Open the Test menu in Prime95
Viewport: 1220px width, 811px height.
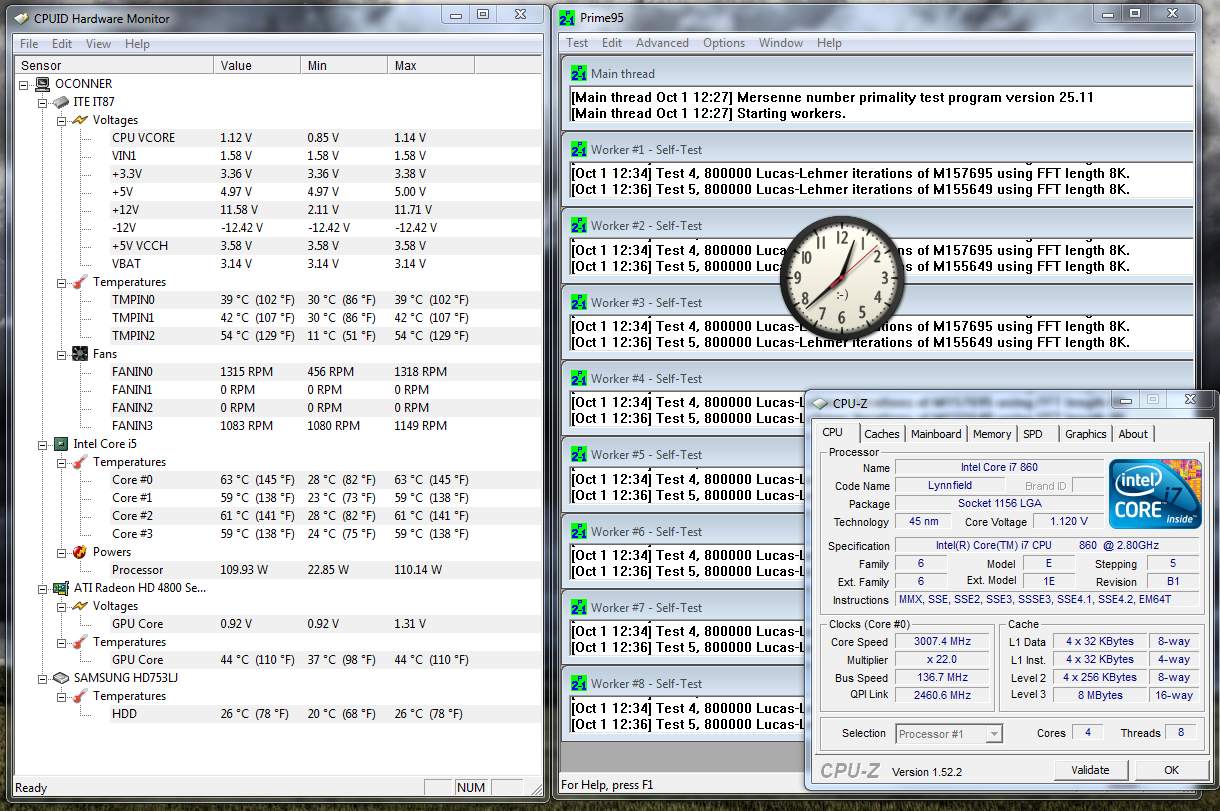click(x=577, y=43)
